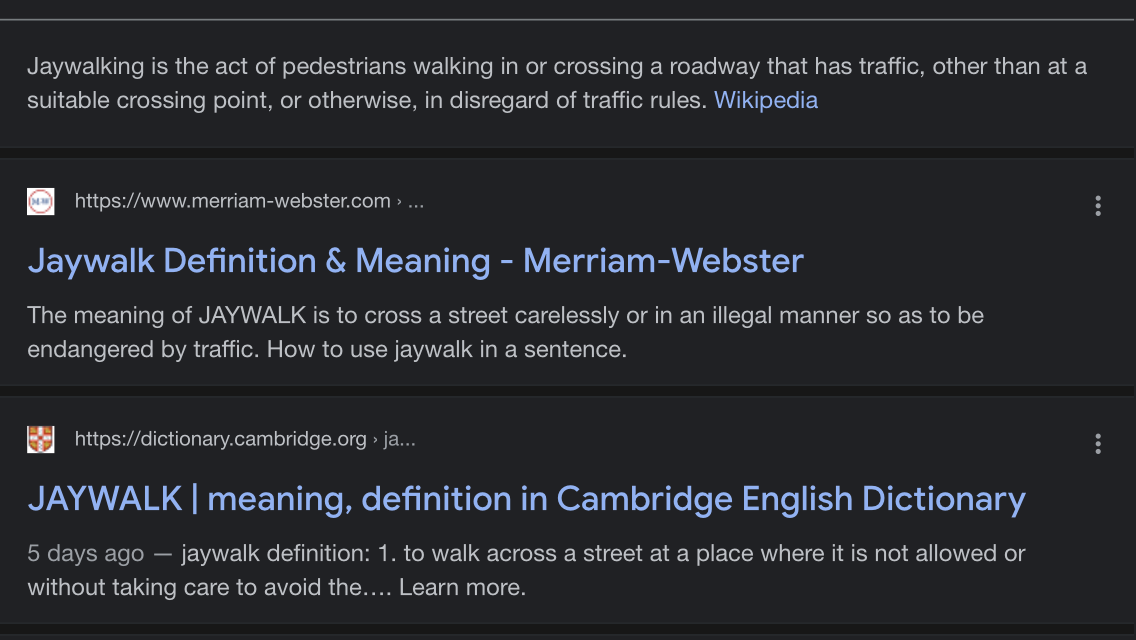Open more options for Cambridge Dictionary result
This screenshot has height=640, width=1136.
pos(1098,444)
